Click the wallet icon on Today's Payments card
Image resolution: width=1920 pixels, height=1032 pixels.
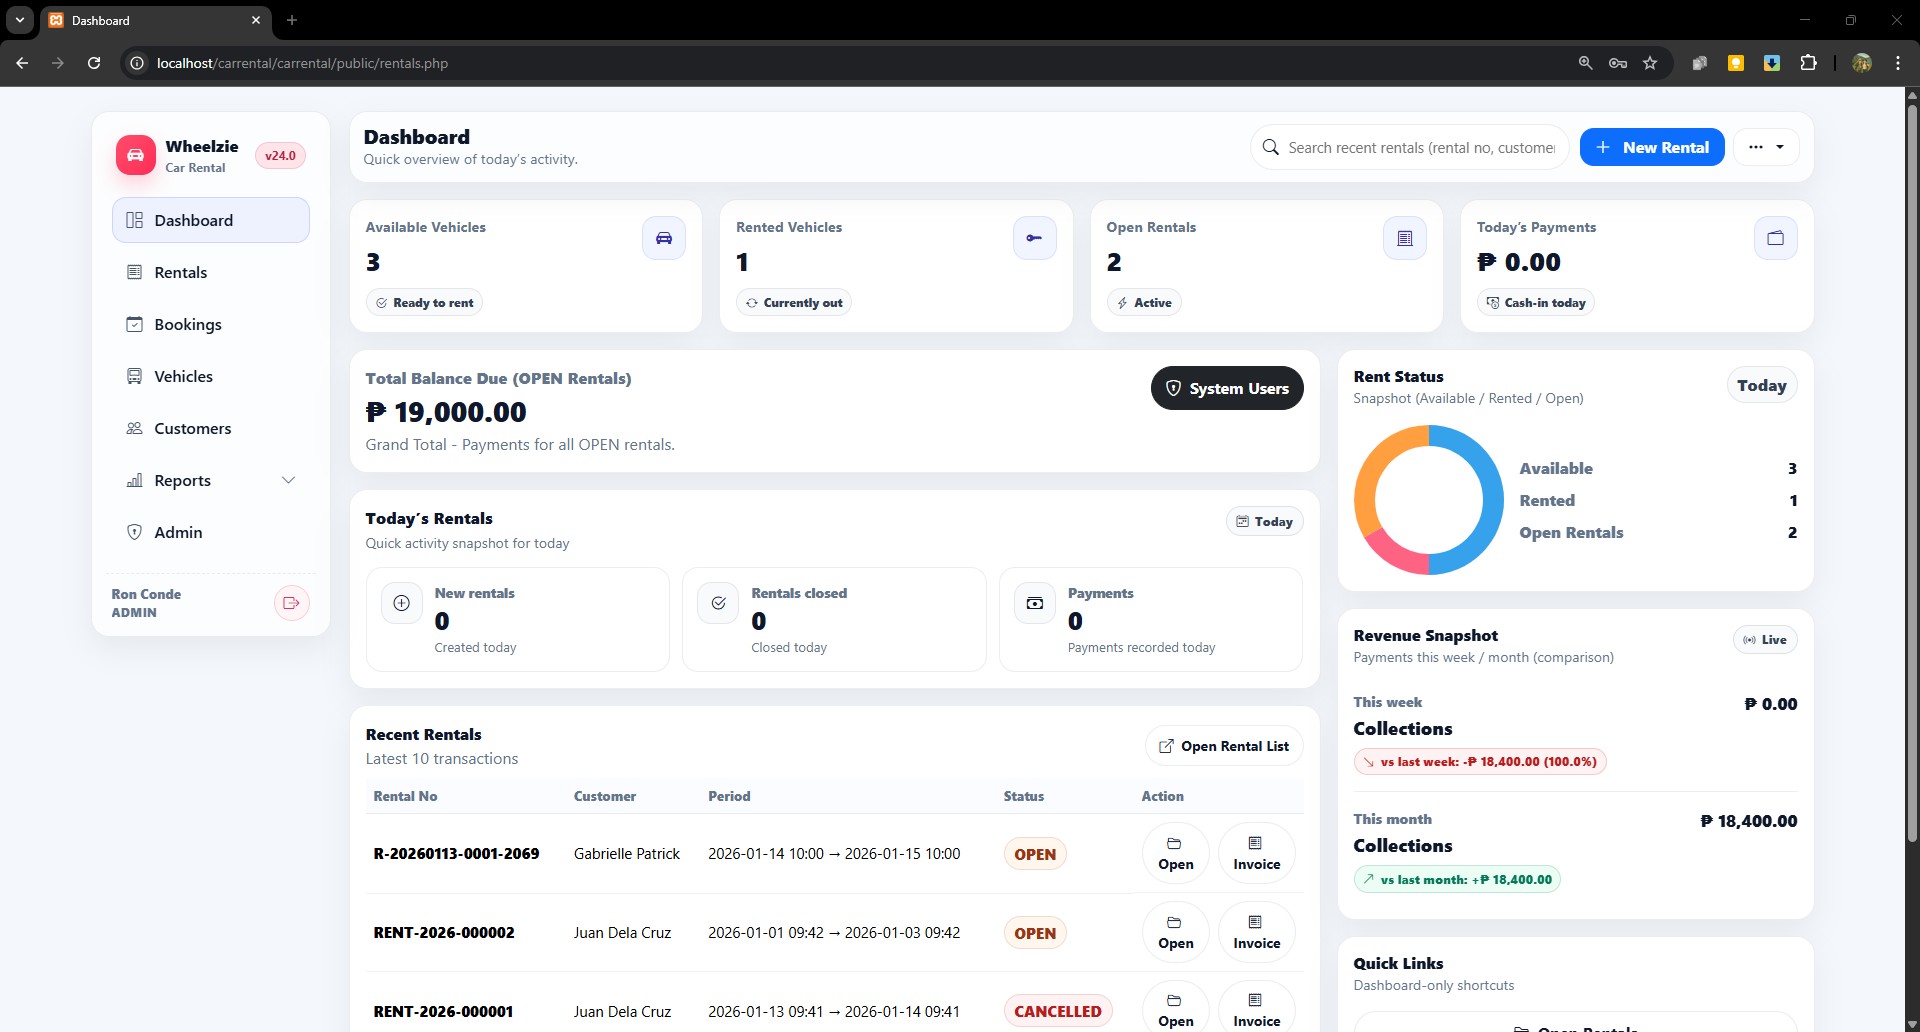click(x=1775, y=238)
